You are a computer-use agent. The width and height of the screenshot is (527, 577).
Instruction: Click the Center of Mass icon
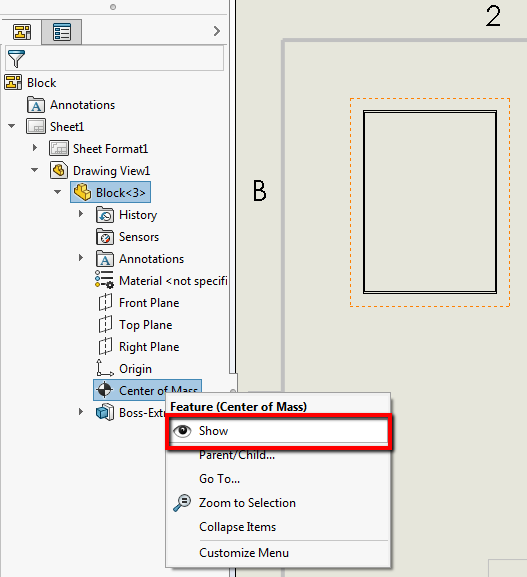[105, 390]
